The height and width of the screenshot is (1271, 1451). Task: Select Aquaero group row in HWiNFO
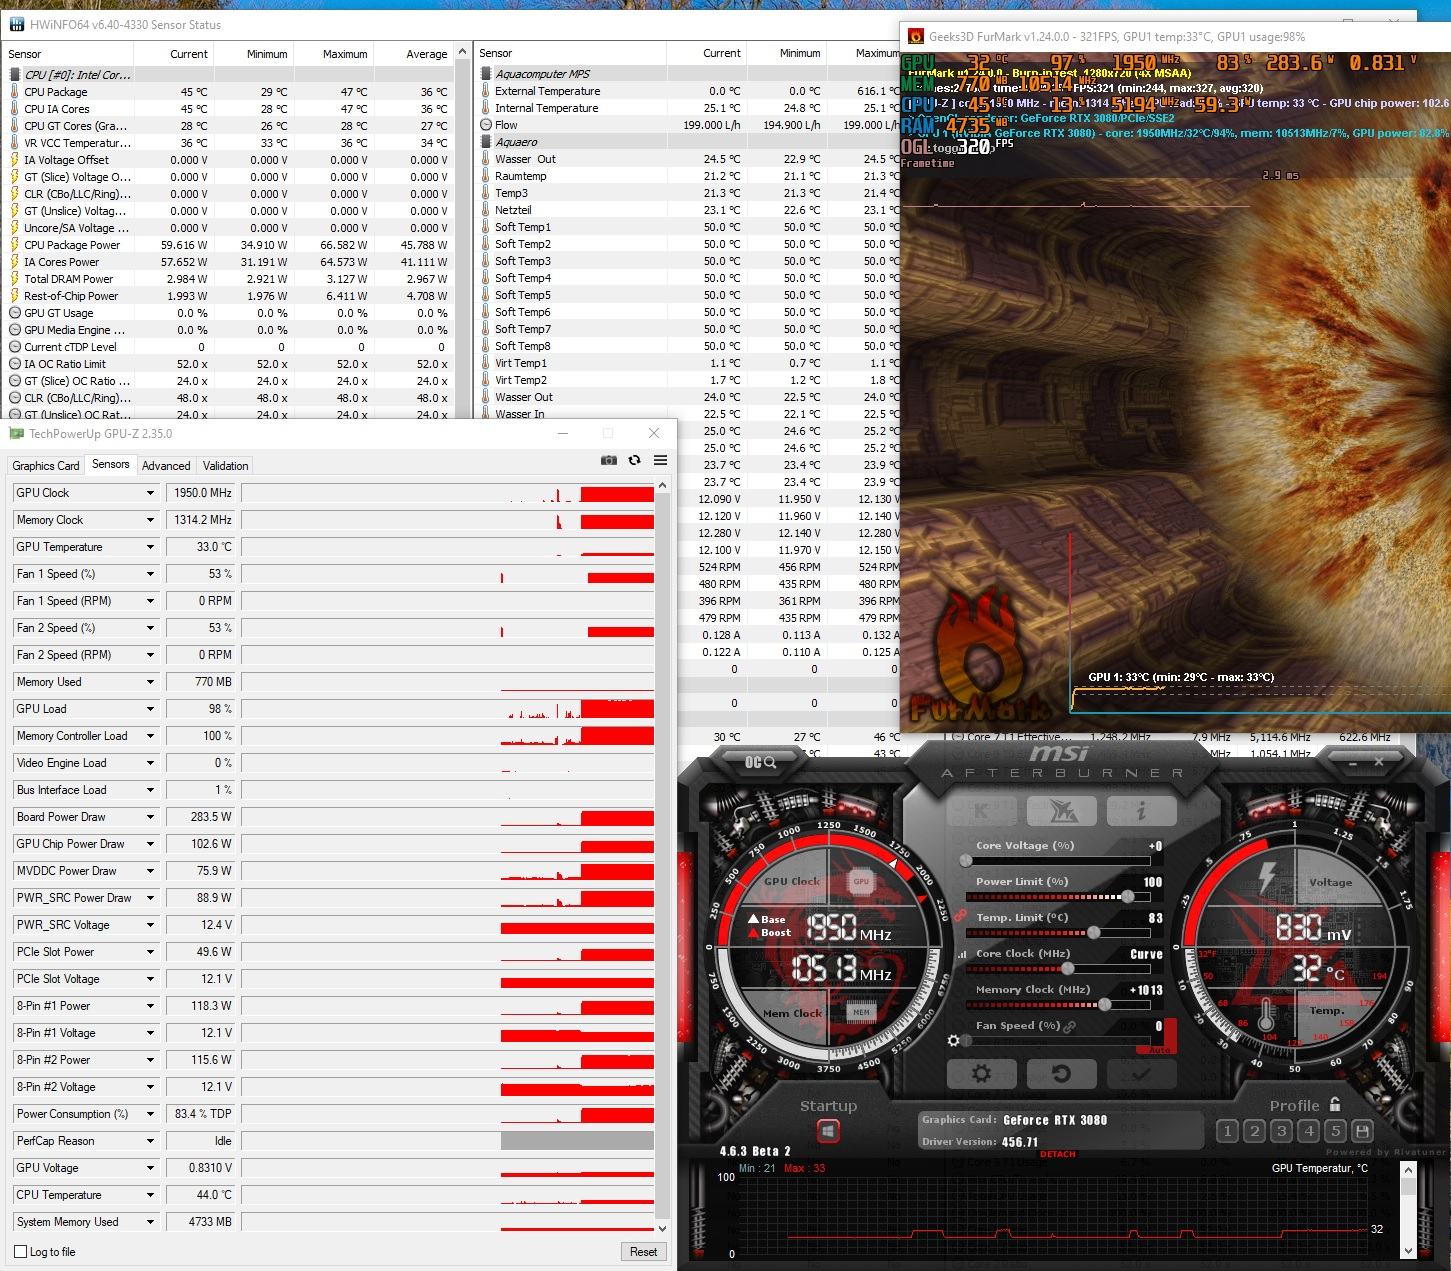pos(687,142)
